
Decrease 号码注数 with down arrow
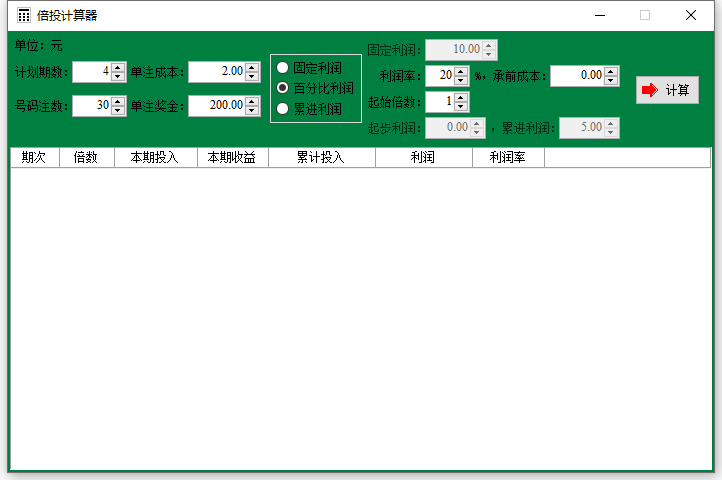point(118,111)
